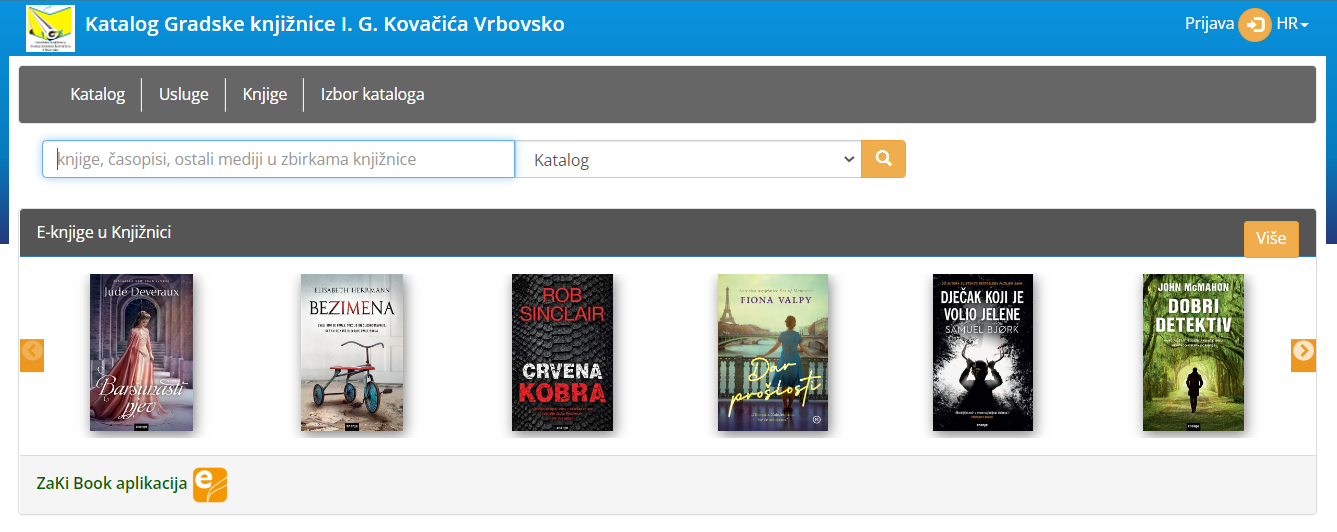Click the magnifier search button
This screenshot has width=1337, height=532.
tap(883, 159)
